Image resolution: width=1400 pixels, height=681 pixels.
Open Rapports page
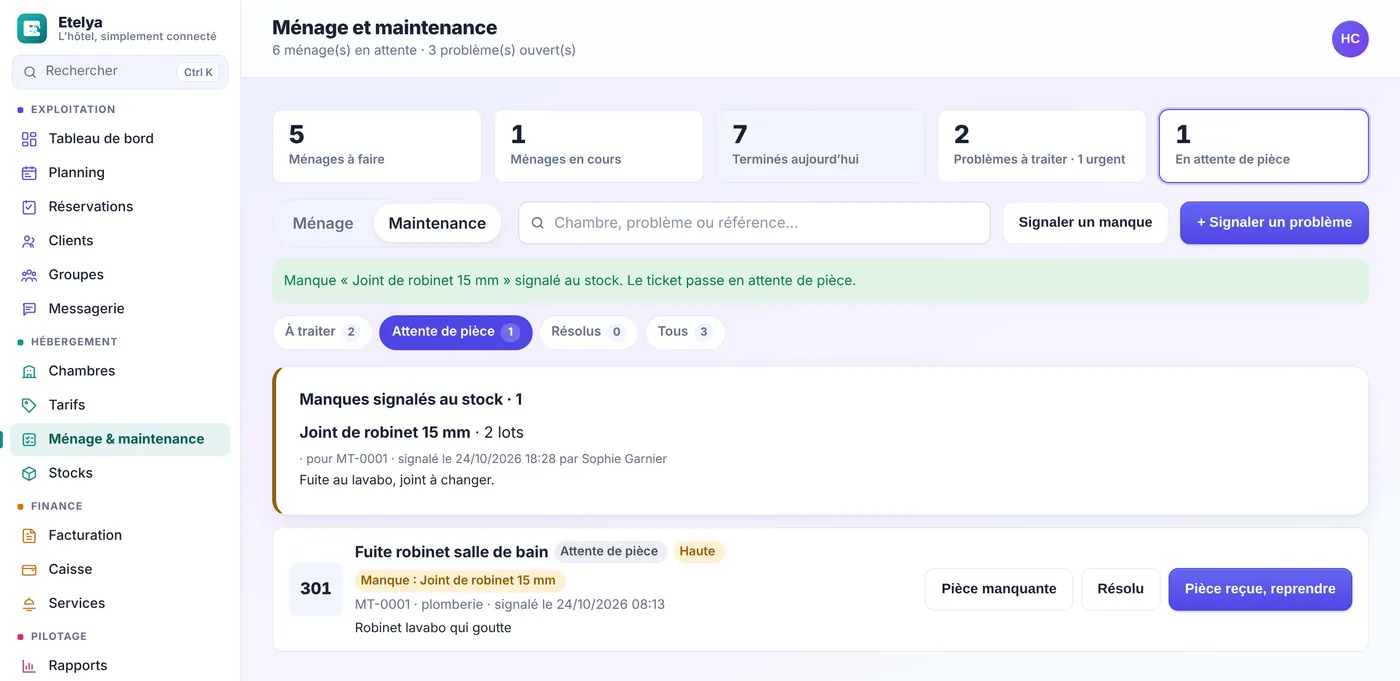click(120, 665)
